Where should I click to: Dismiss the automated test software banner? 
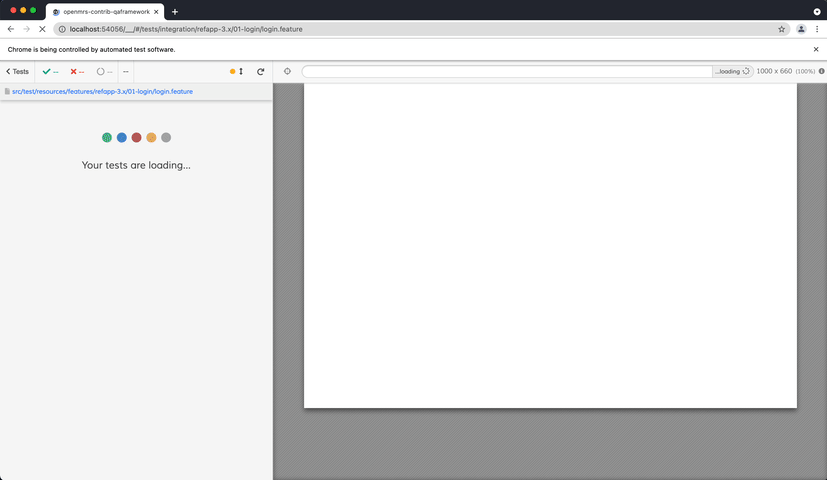[x=816, y=49]
